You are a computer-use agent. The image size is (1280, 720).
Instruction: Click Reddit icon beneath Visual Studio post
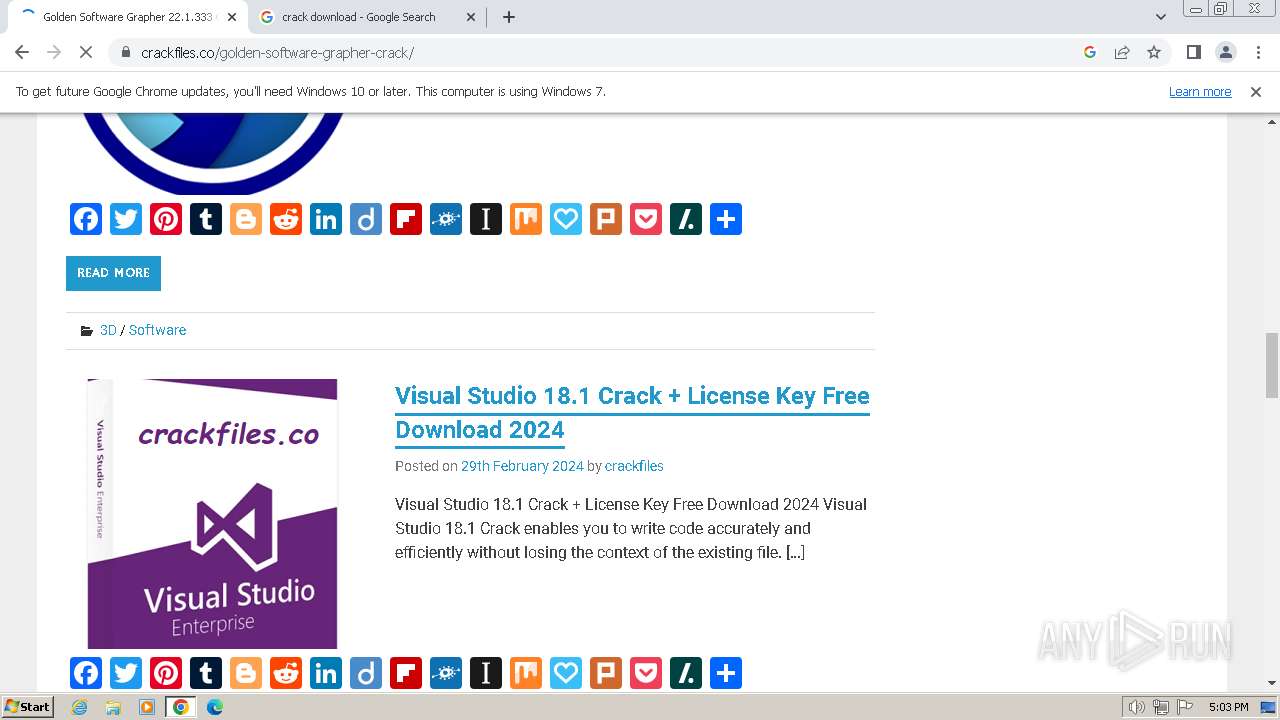click(x=286, y=673)
